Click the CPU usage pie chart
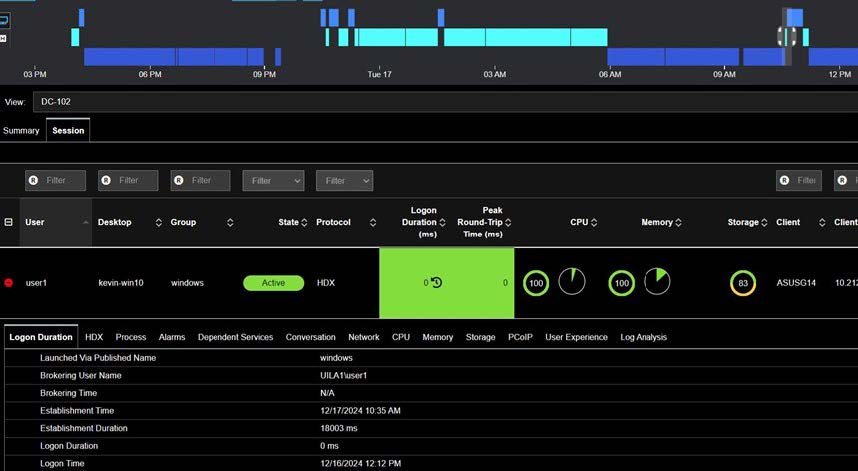The height and width of the screenshot is (471, 858). click(572, 282)
